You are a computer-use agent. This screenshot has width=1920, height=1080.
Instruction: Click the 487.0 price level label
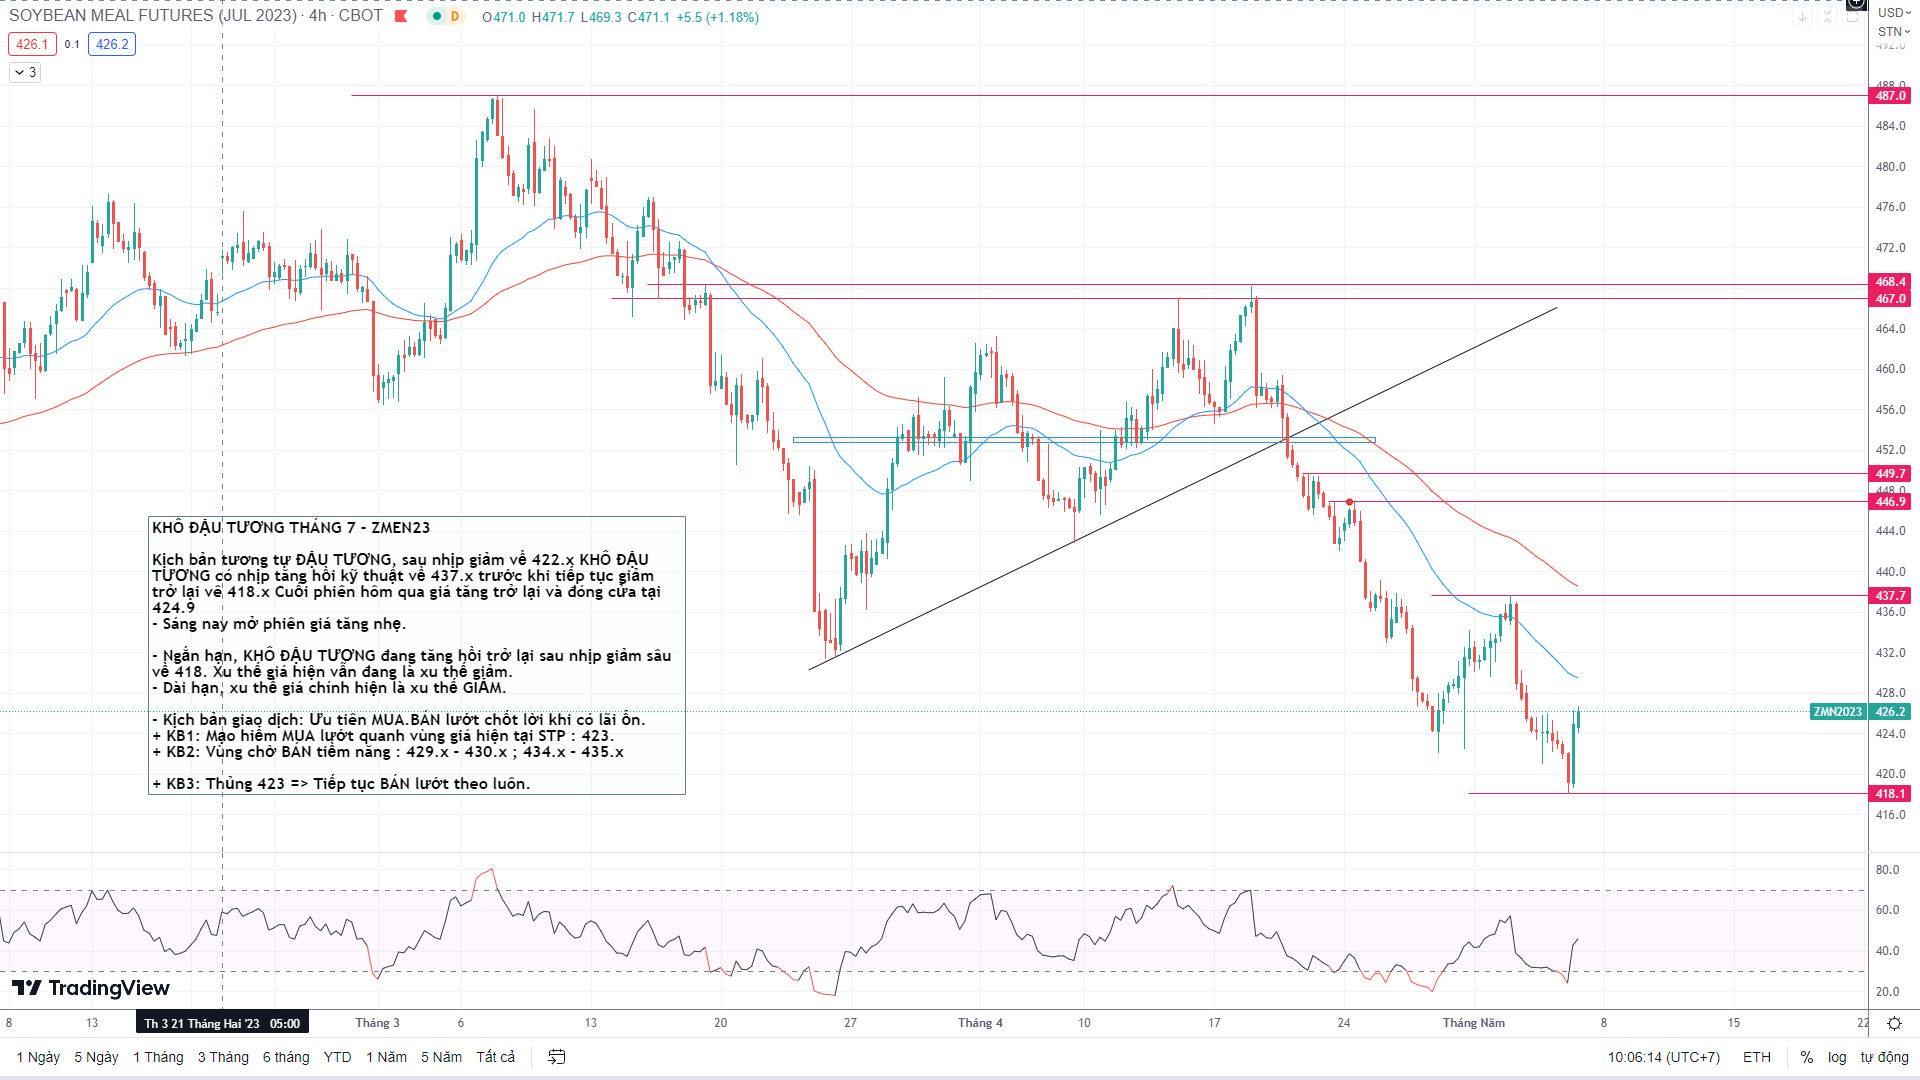point(1890,96)
